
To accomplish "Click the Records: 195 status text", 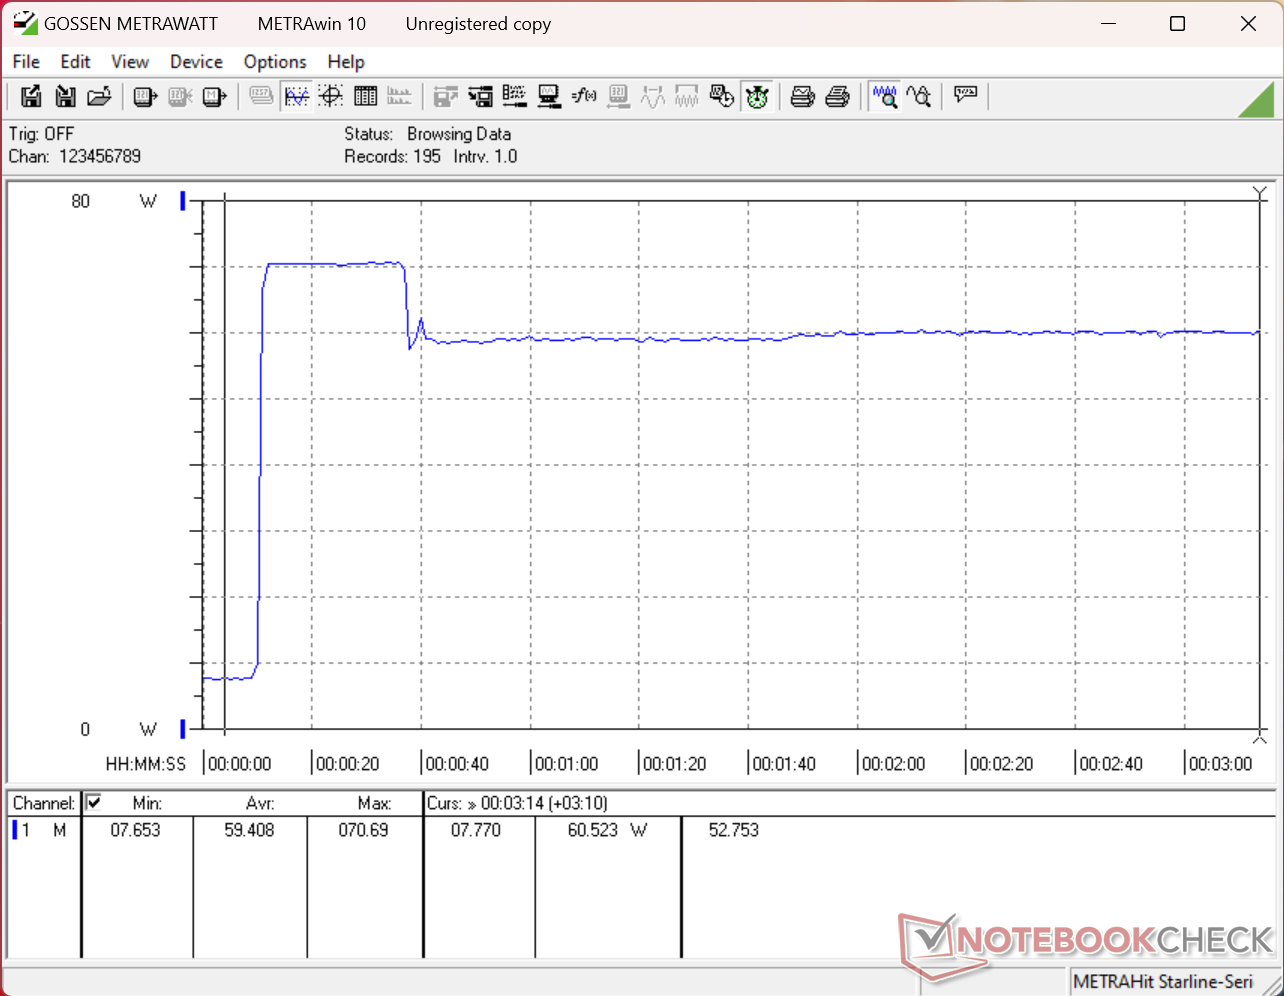I will [x=393, y=156].
